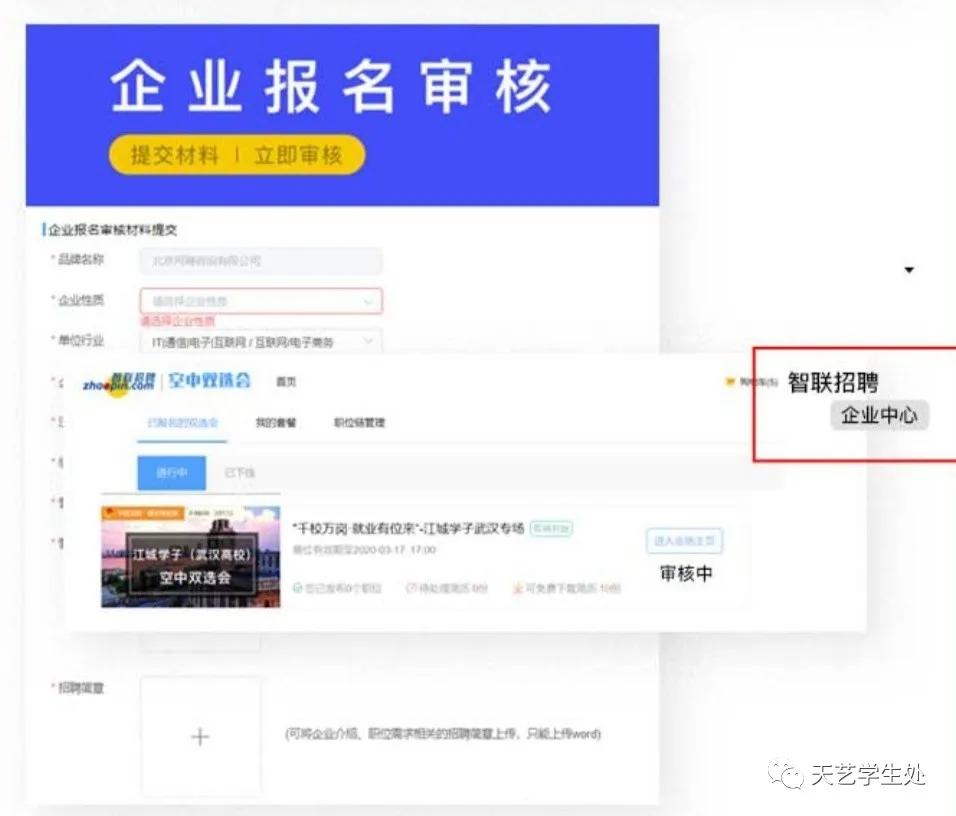Click the pending resumes icon
Viewport: 956px width, 816px height.
pyautogui.click(x=412, y=588)
